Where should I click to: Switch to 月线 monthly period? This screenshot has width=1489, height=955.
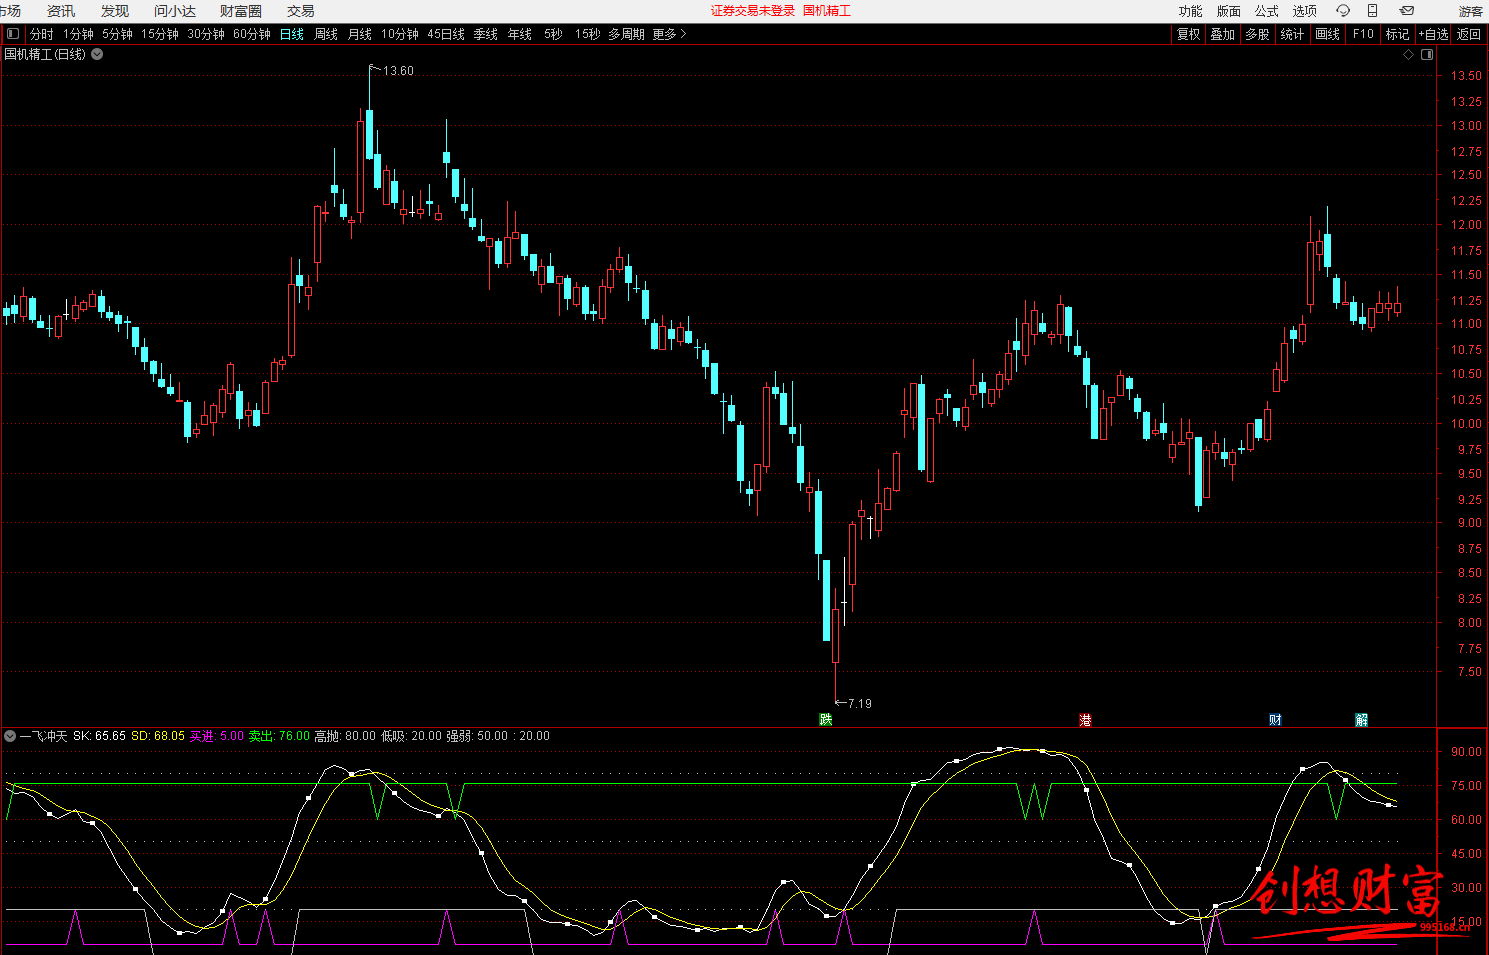point(360,34)
